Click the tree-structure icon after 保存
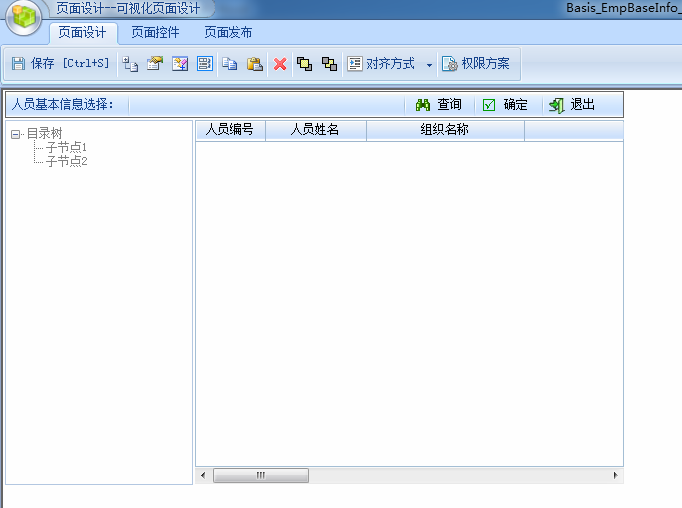The image size is (682, 508). (x=130, y=64)
